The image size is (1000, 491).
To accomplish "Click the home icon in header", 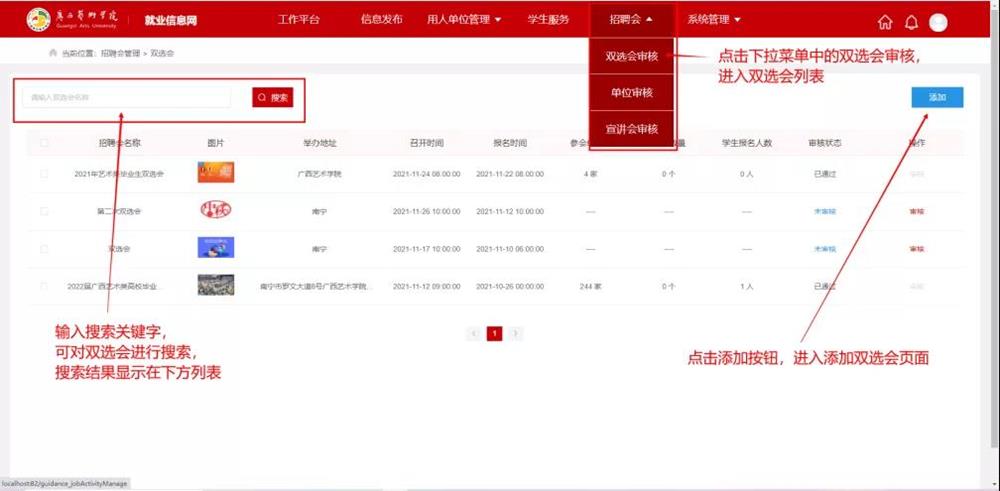I will [884, 22].
